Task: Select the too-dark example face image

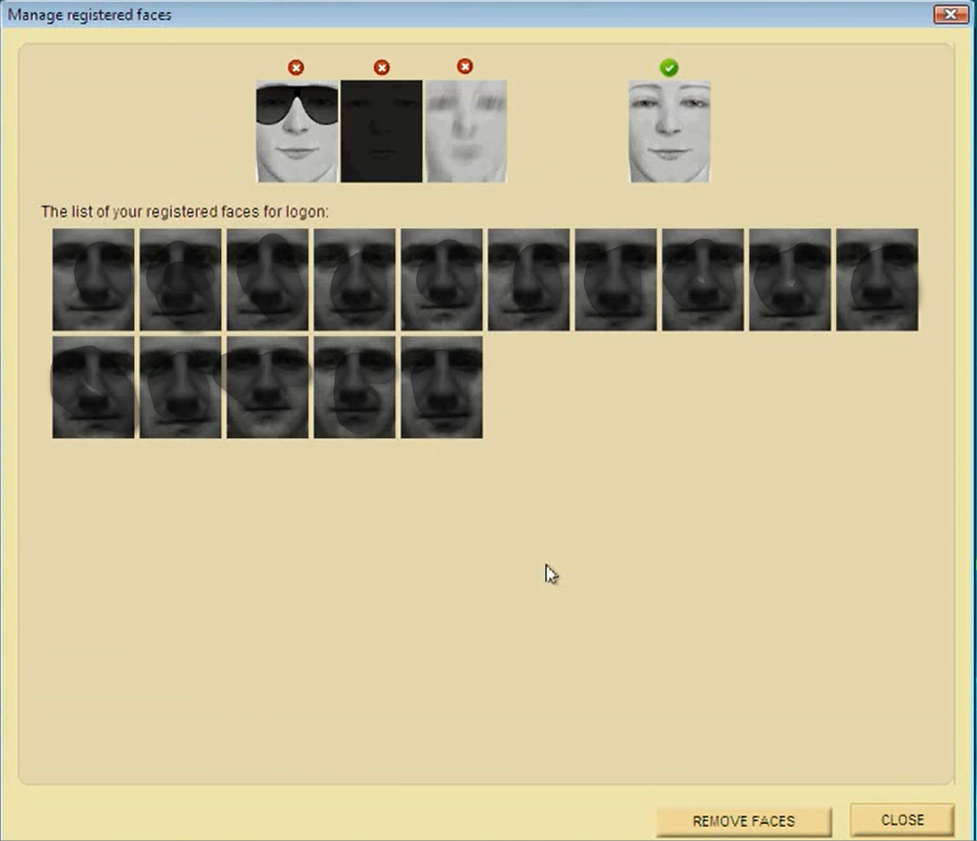Action: [381, 131]
